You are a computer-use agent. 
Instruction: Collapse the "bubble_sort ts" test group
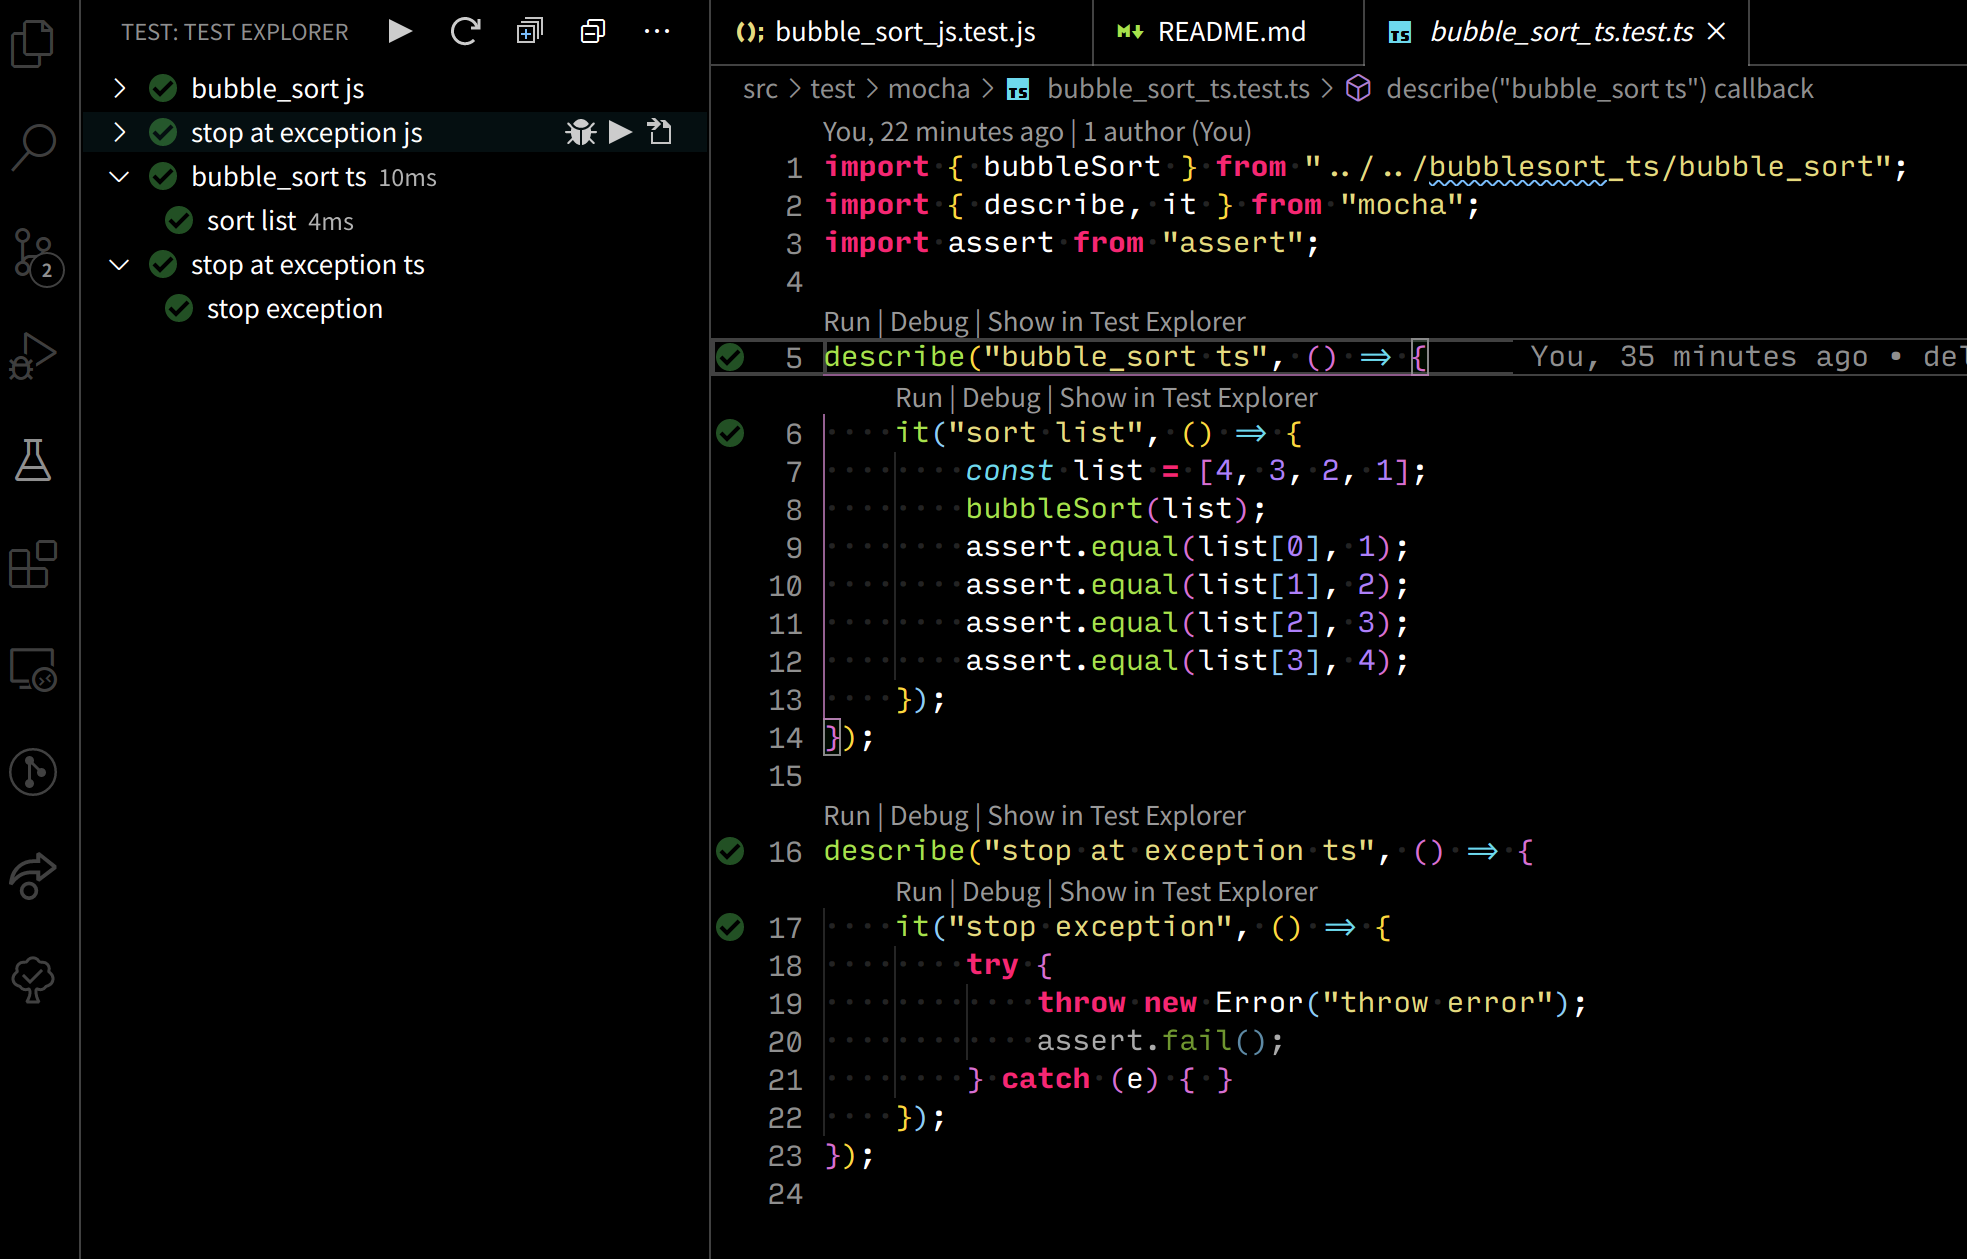(119, 176)
